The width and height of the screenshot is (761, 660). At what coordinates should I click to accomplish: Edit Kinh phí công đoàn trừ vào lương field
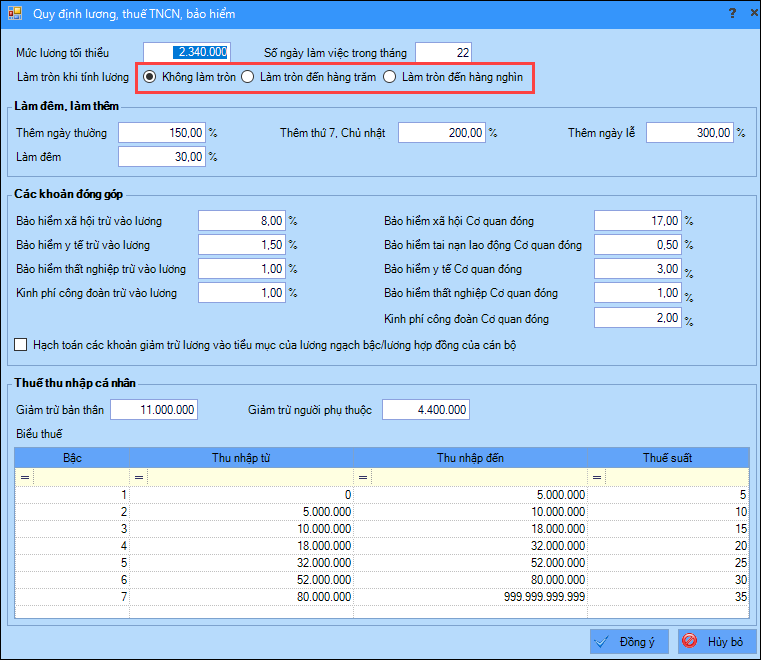[x=242, y=293]
